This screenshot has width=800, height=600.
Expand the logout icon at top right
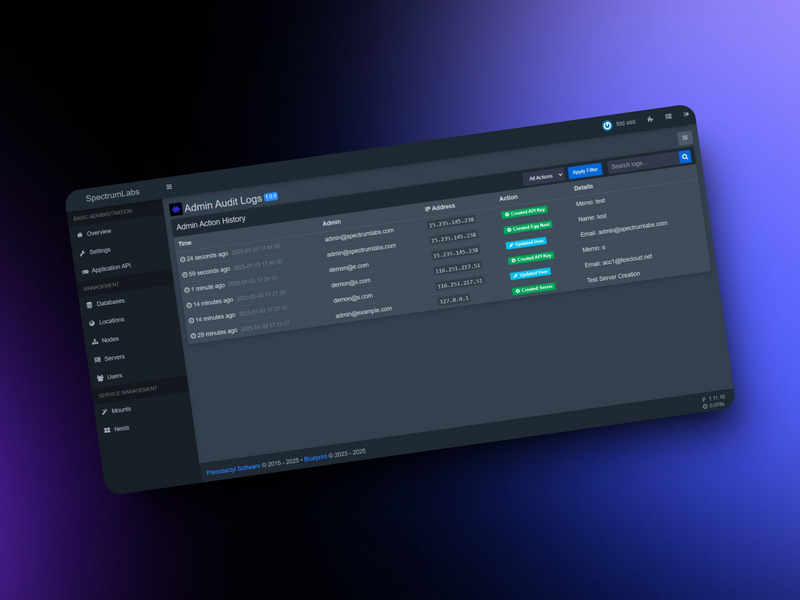[x=686, y=114]
